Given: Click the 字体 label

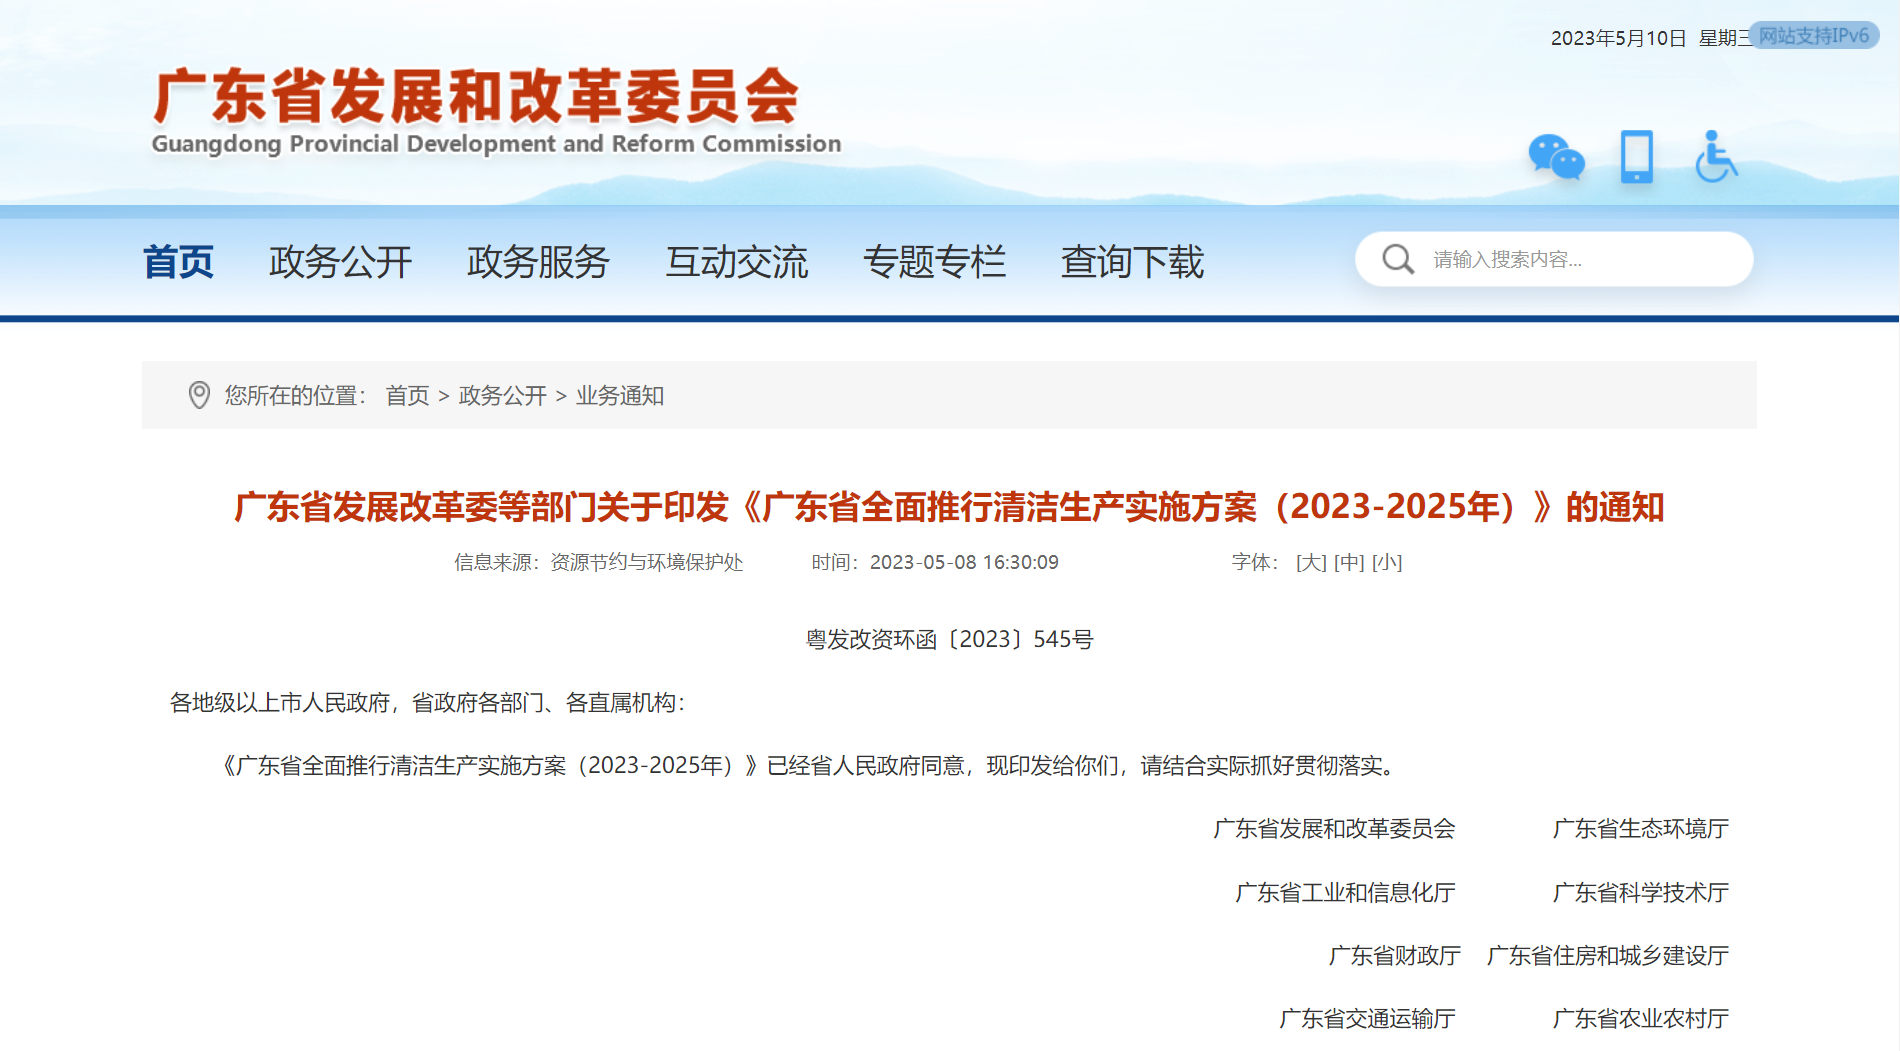Looking at the screenshot, I should click(x=1255, y=563).
